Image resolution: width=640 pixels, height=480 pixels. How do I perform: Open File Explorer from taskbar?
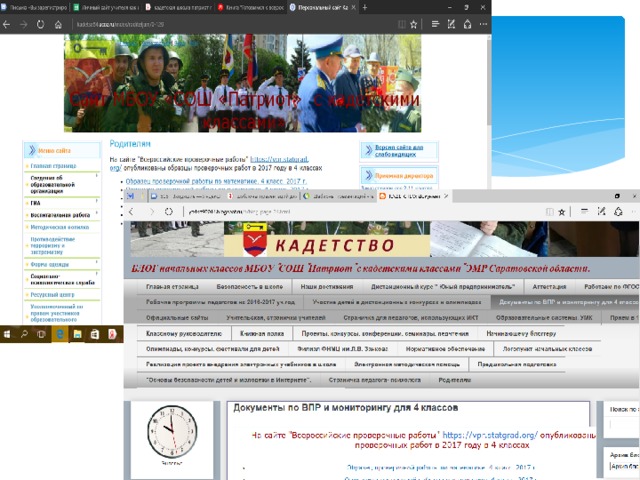point(77,334)
